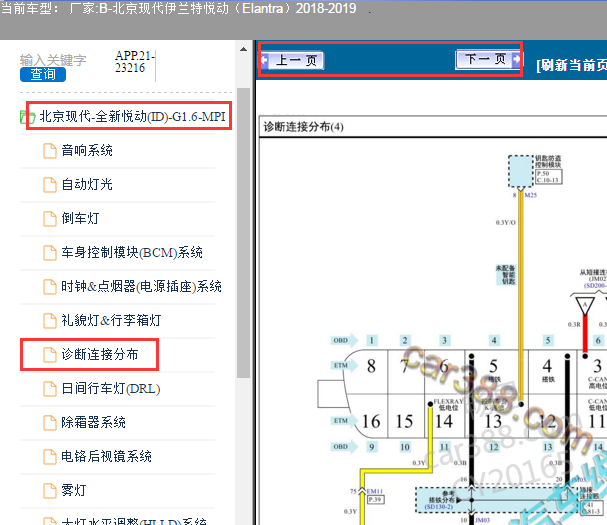This screenshot has width=607, height=525.
Task: Open the 除霜器系统 entry
Action: (x=93, y=422)
